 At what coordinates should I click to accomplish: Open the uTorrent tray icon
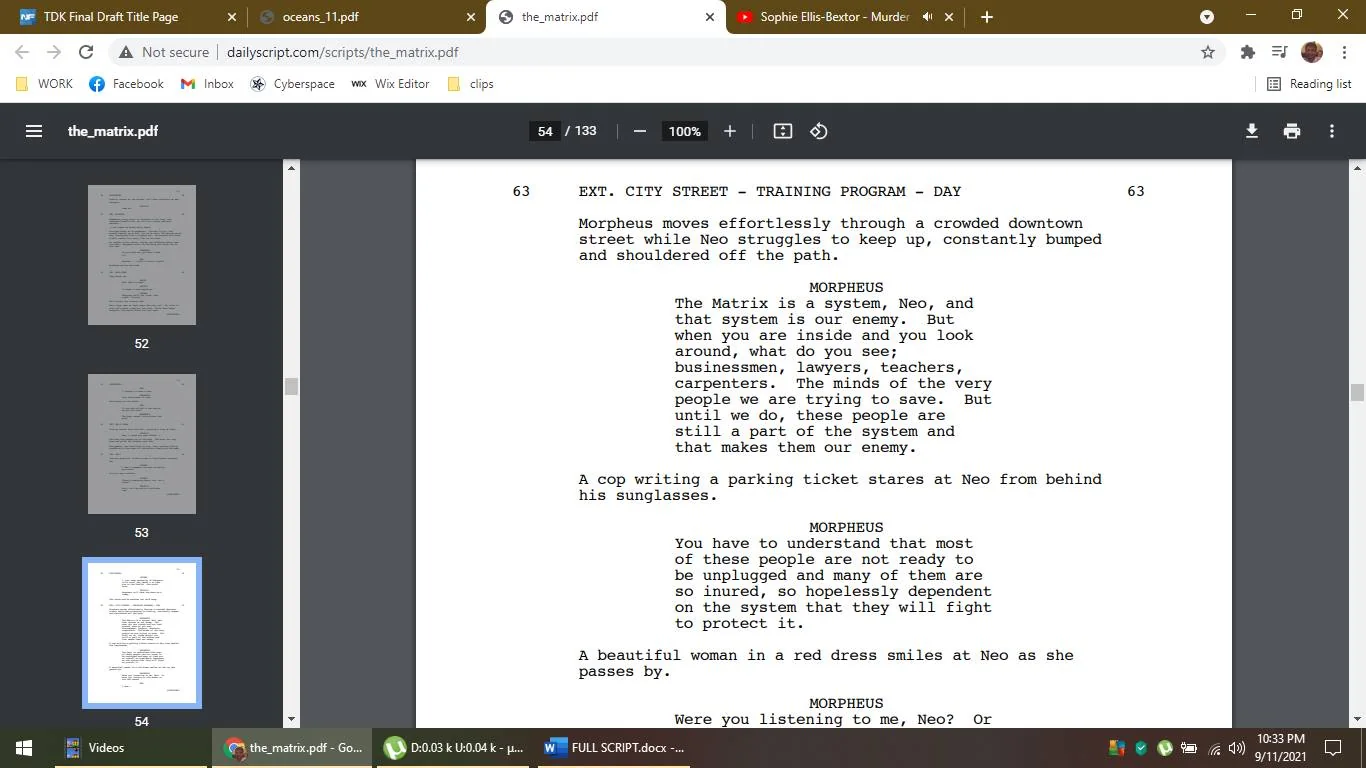pos(1165,748)
